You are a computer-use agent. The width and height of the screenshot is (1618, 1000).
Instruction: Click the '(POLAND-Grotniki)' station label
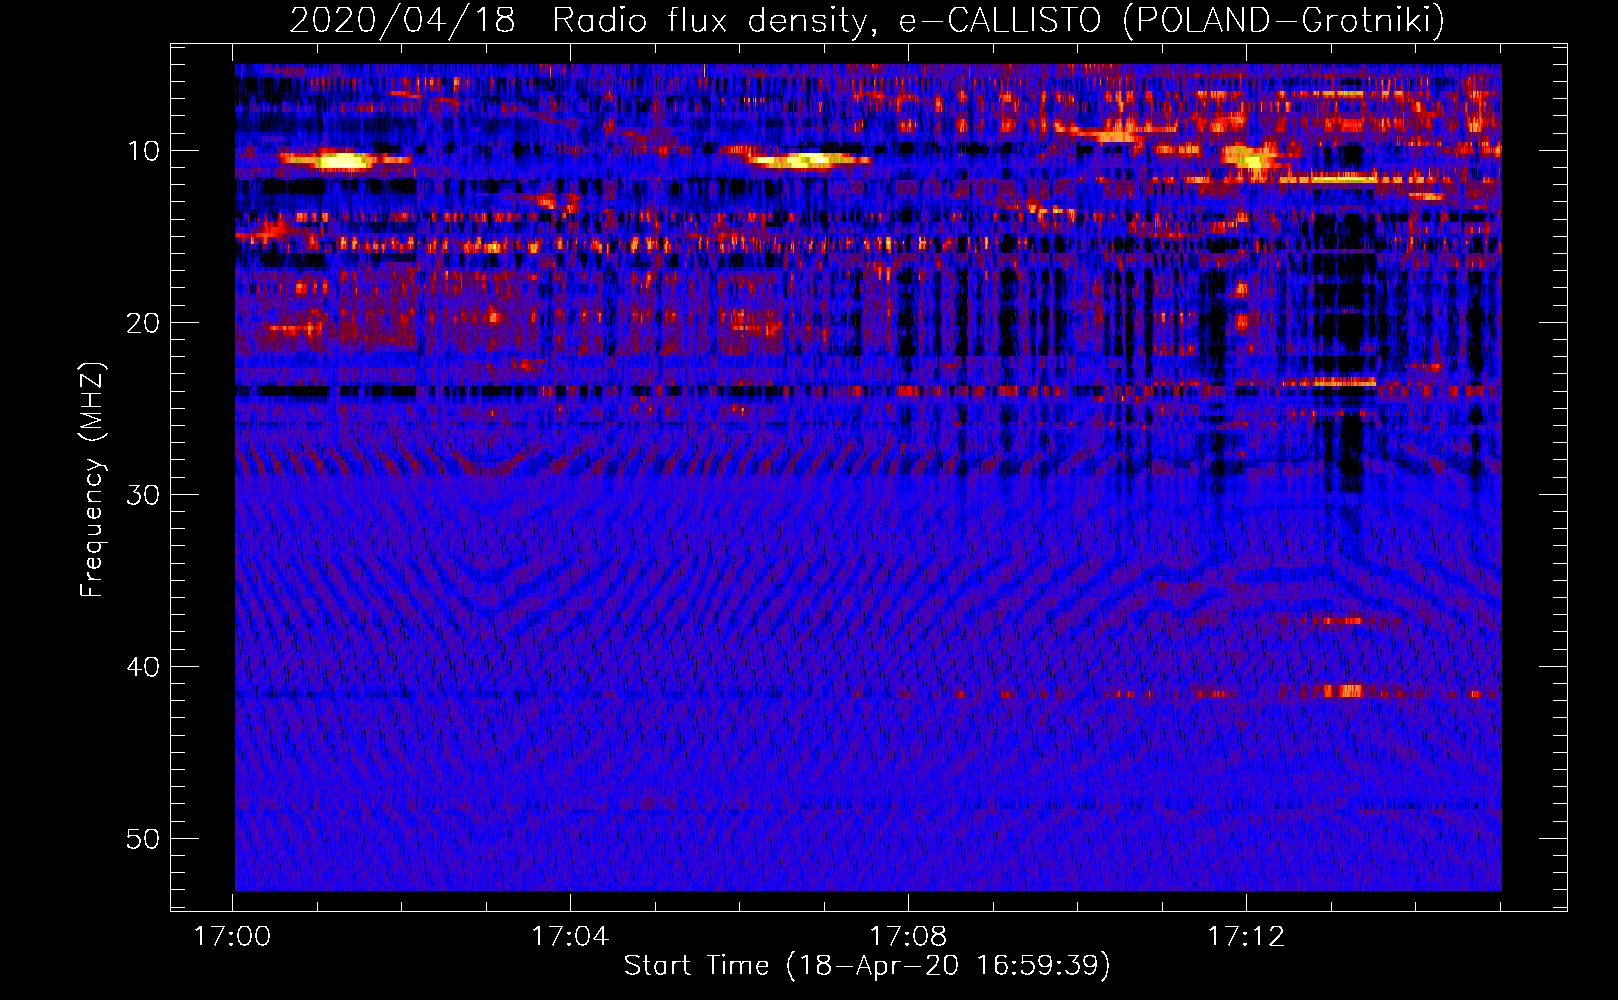(x=1283, y=20)
